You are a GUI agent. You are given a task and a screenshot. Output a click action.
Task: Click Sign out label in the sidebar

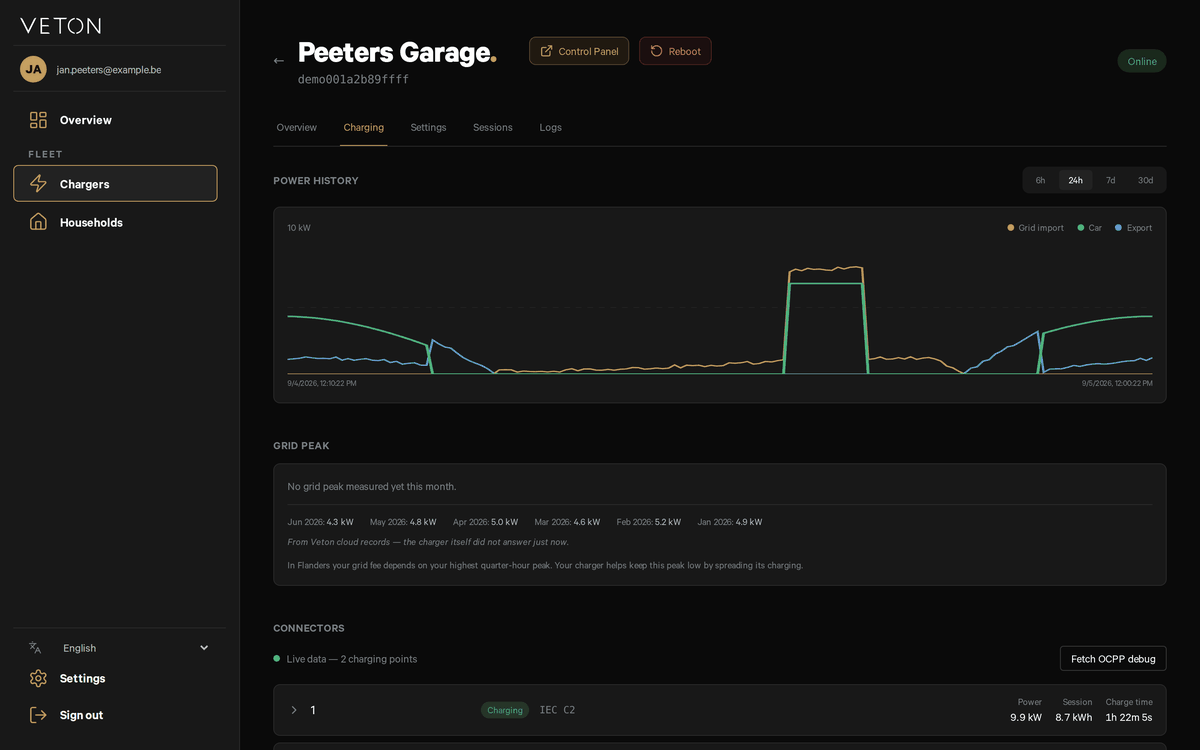point(81,715)
